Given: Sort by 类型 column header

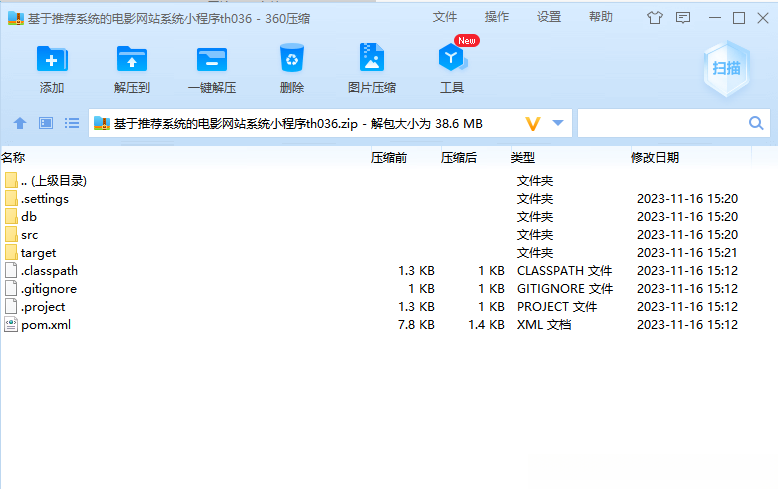Looking at the screenshot, I should (x=522, y=158).
